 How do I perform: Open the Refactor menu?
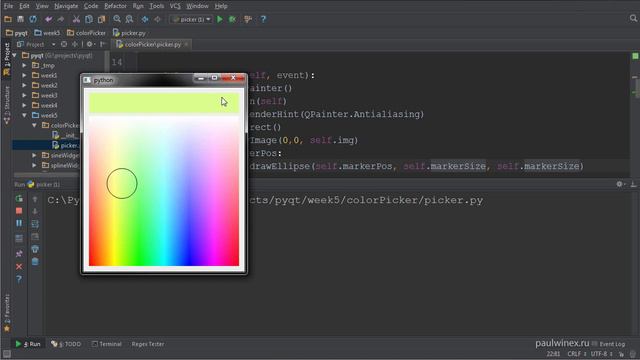(116, 6)
